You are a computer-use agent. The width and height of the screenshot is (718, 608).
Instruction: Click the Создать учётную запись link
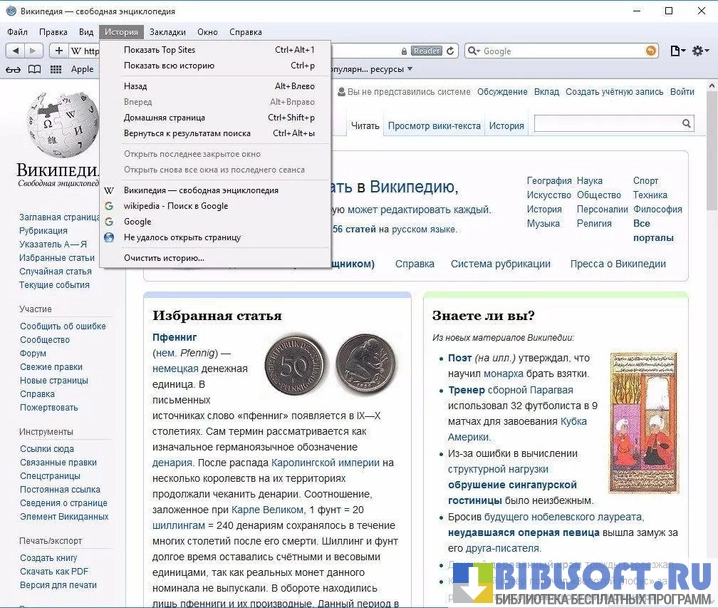tap(614, 92)
